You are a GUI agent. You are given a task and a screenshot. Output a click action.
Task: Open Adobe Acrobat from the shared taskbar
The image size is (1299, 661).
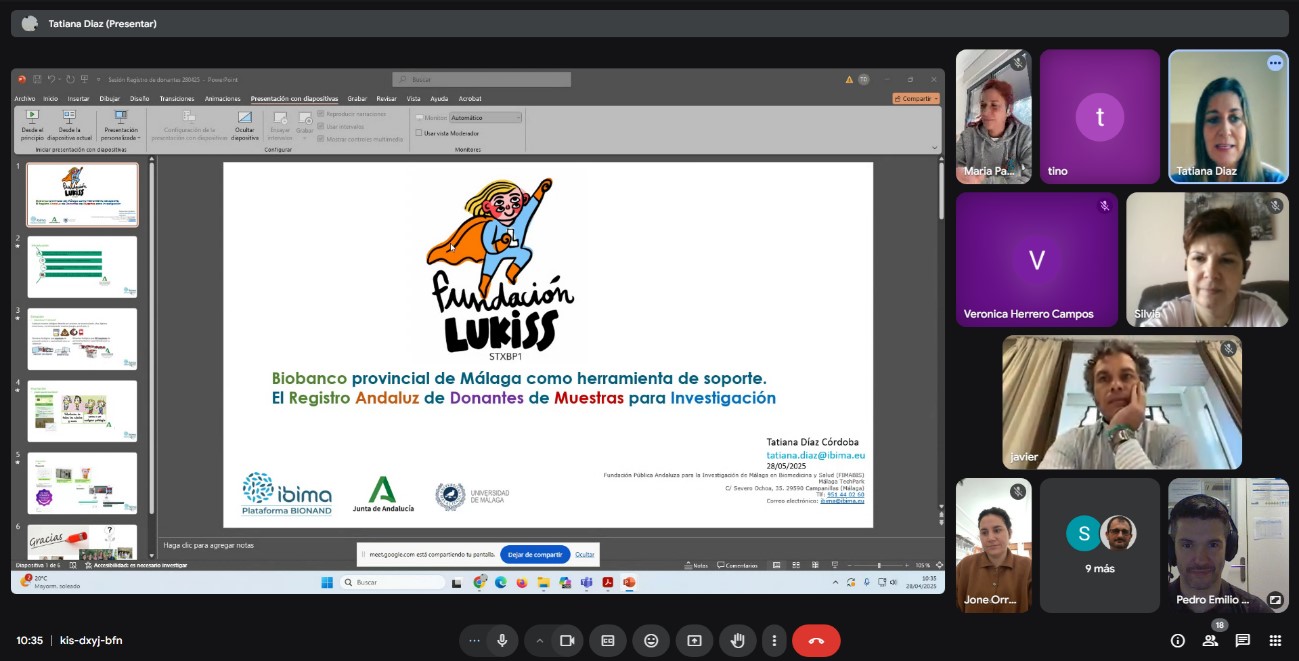(x=607, y=582)
